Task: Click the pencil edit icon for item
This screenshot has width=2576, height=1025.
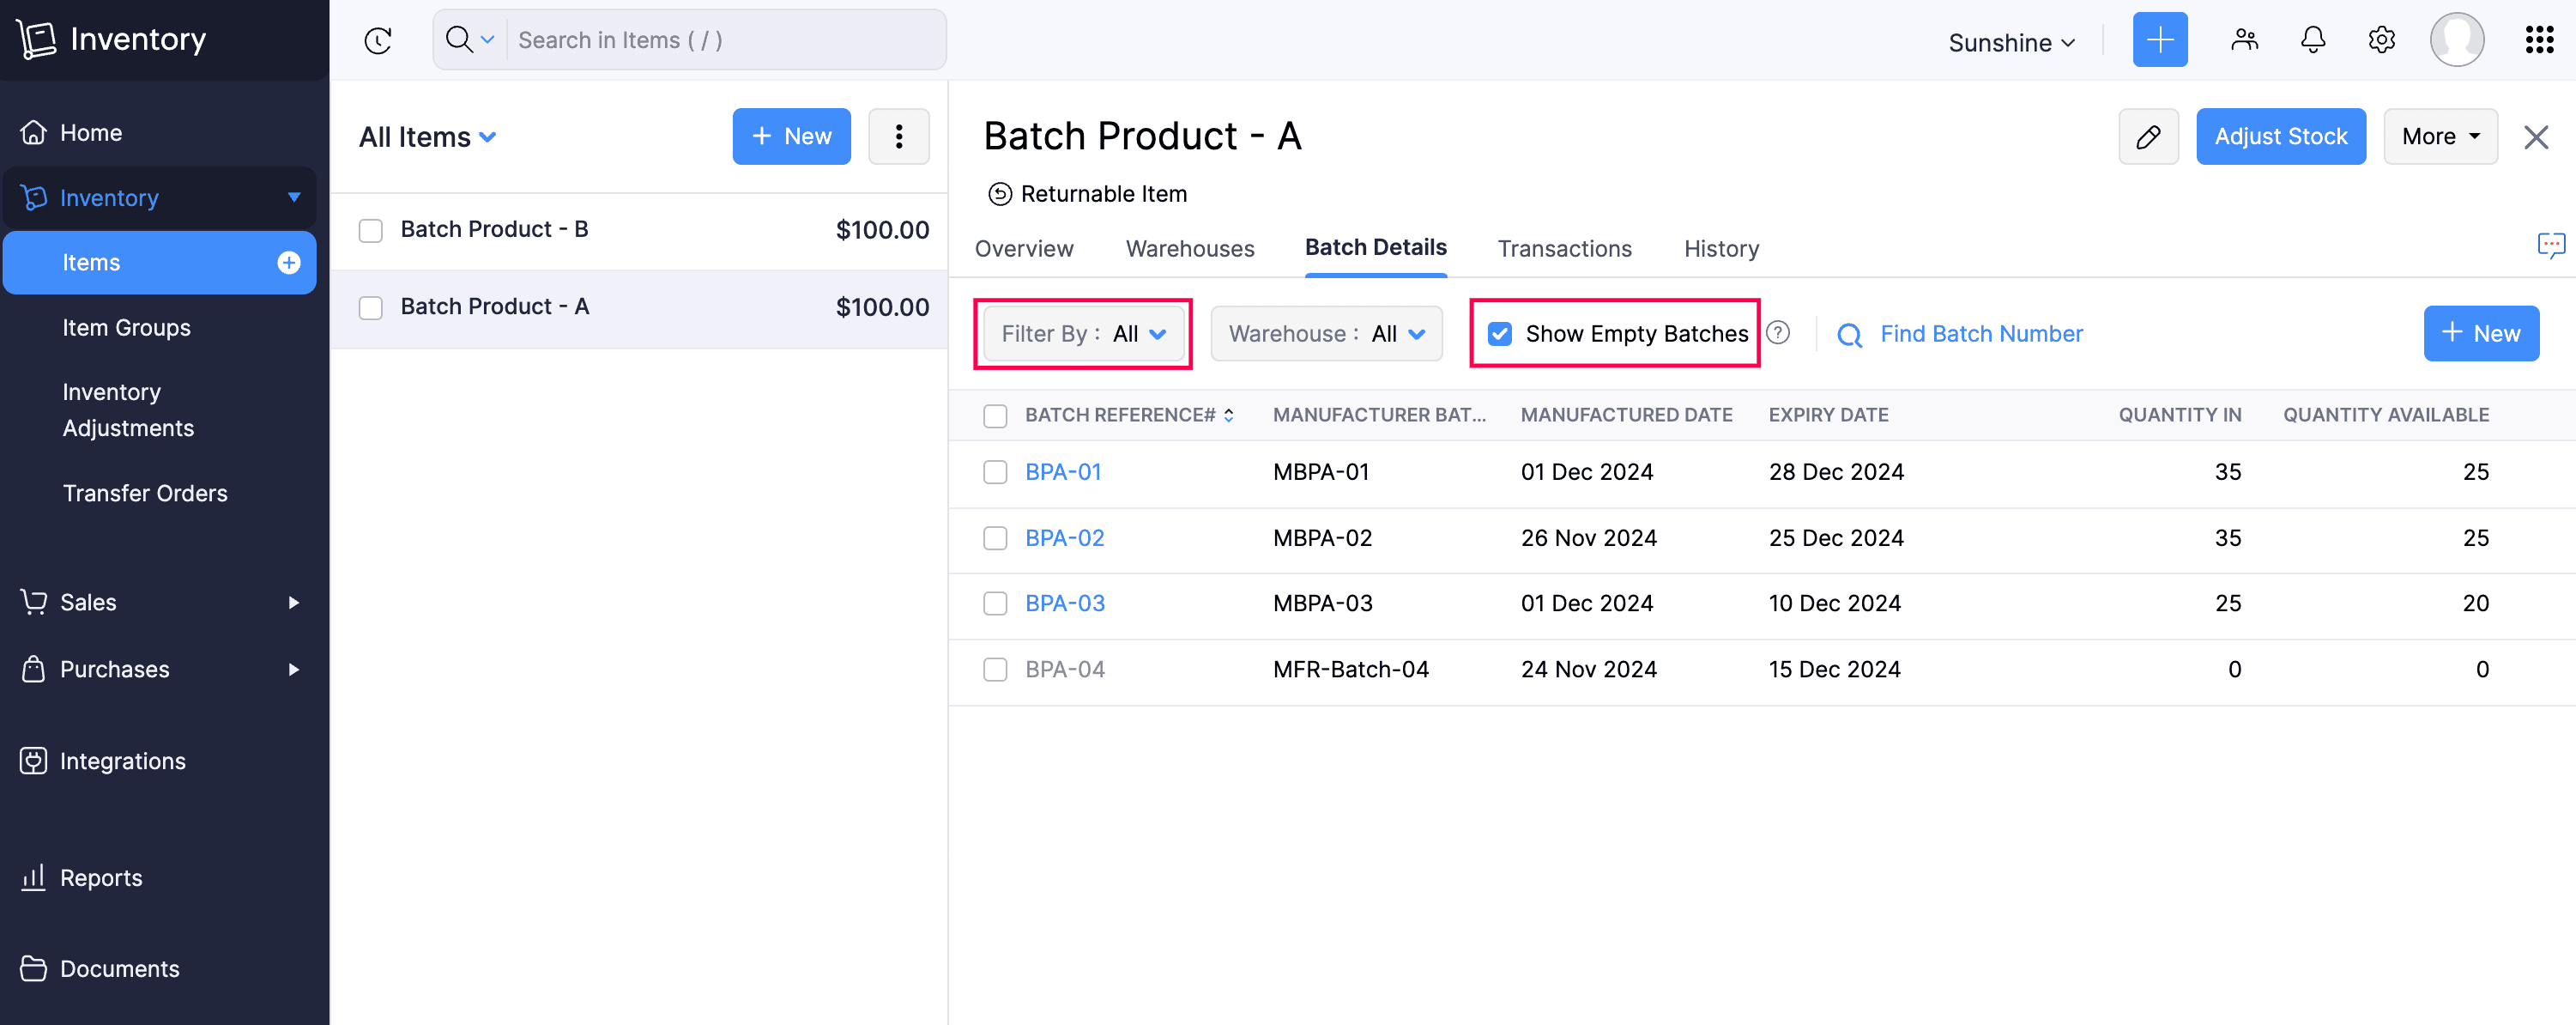Action: [x=2147, y=137]
